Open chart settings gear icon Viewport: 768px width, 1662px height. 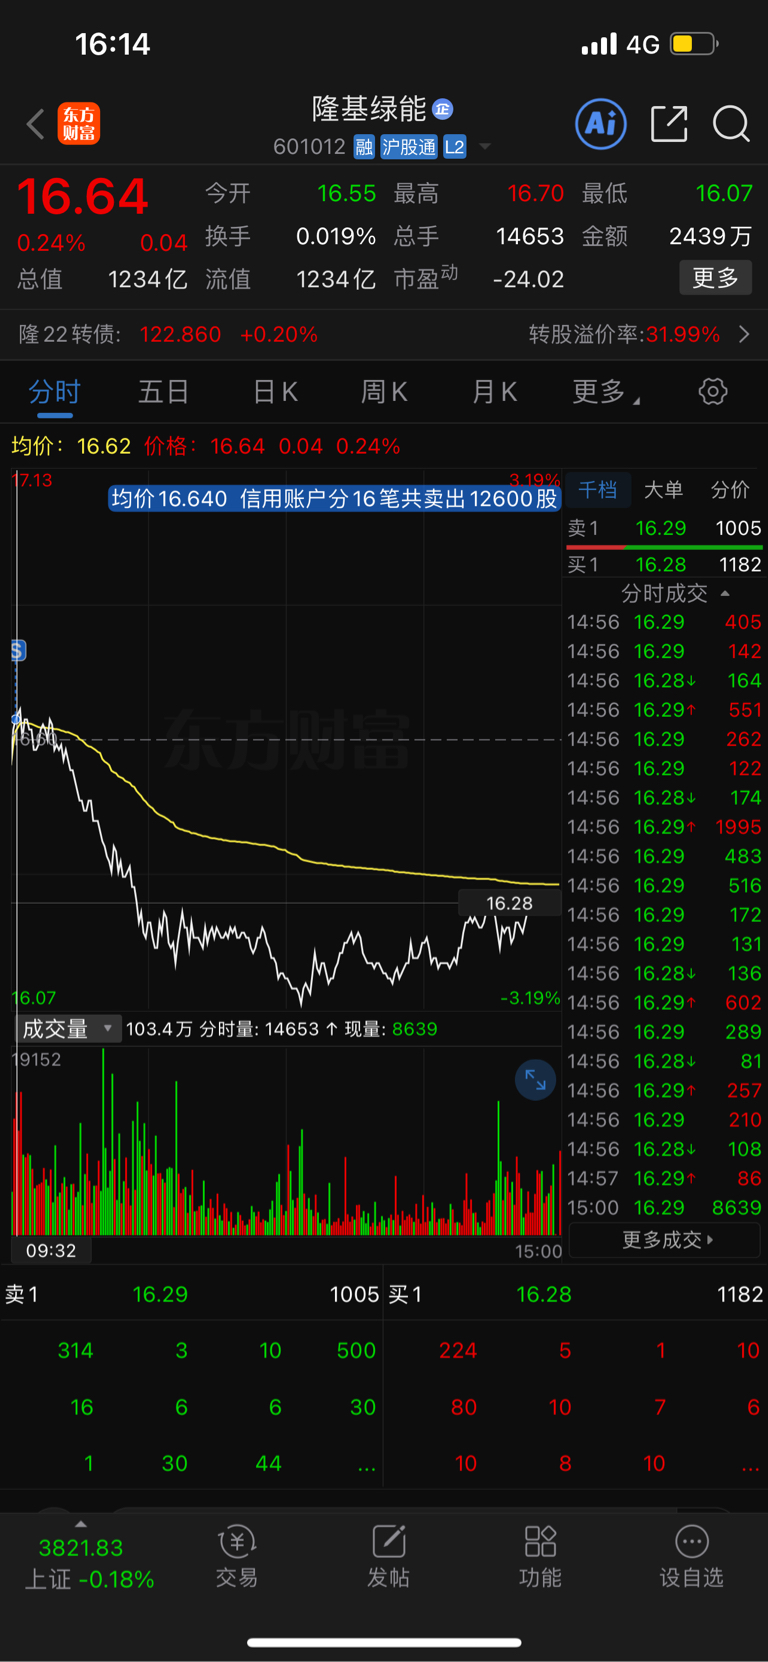click(713, 391)
